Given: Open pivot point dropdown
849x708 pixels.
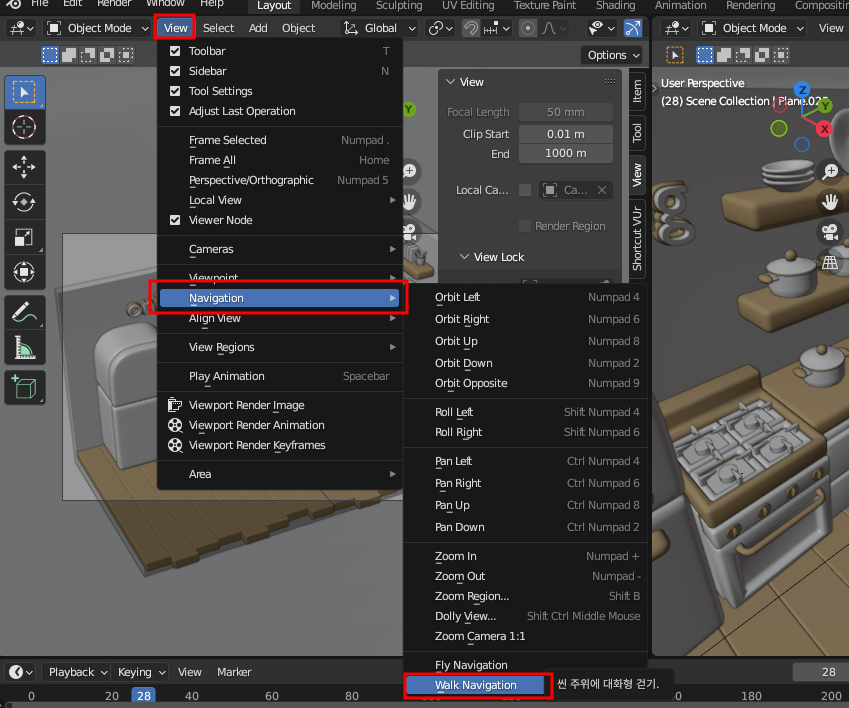Looking at the screenshot, I should 442,28.
